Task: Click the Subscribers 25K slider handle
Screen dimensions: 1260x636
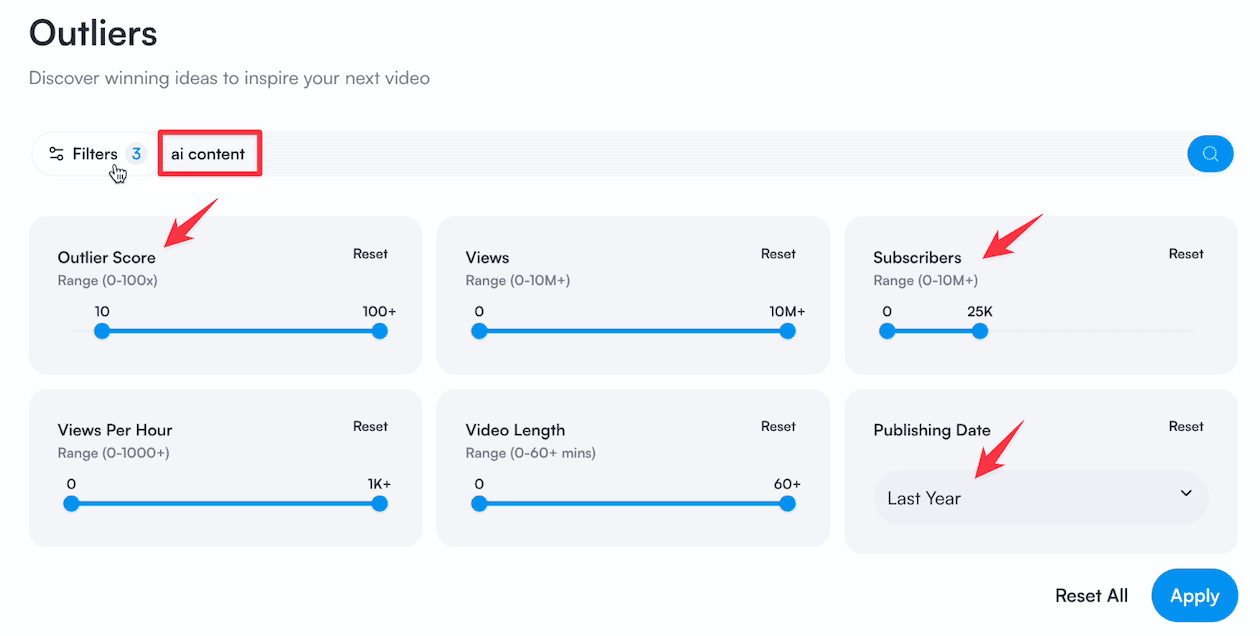Action: tap(980, 331)
